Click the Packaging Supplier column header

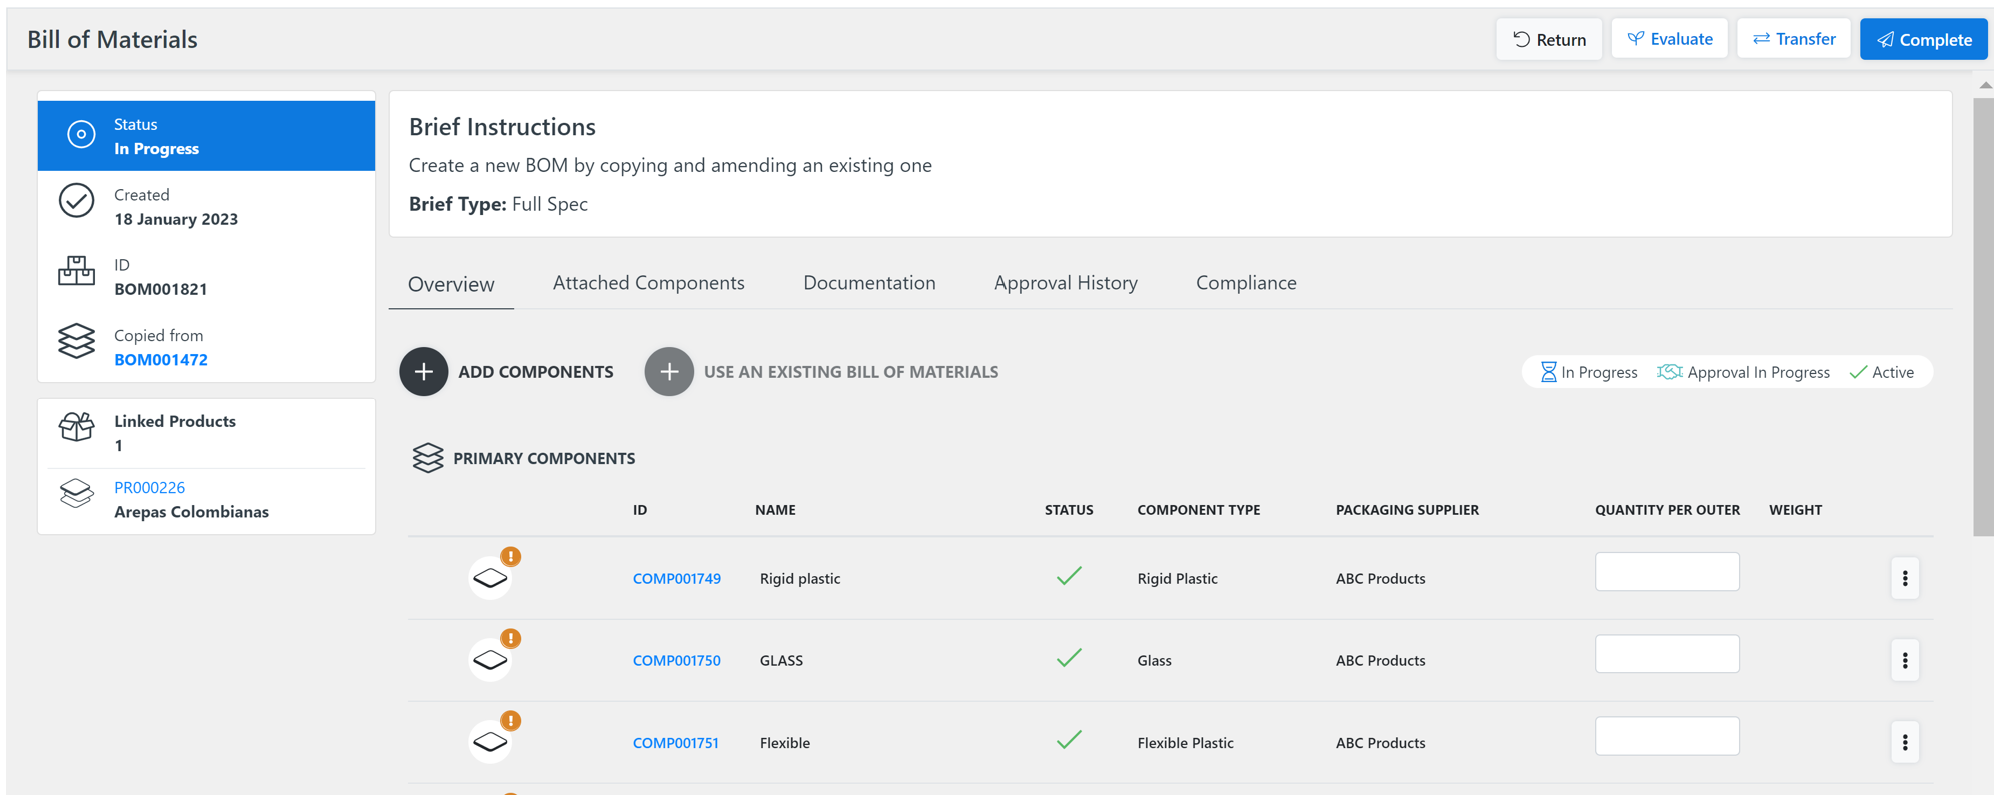(x=1407, y=510)
